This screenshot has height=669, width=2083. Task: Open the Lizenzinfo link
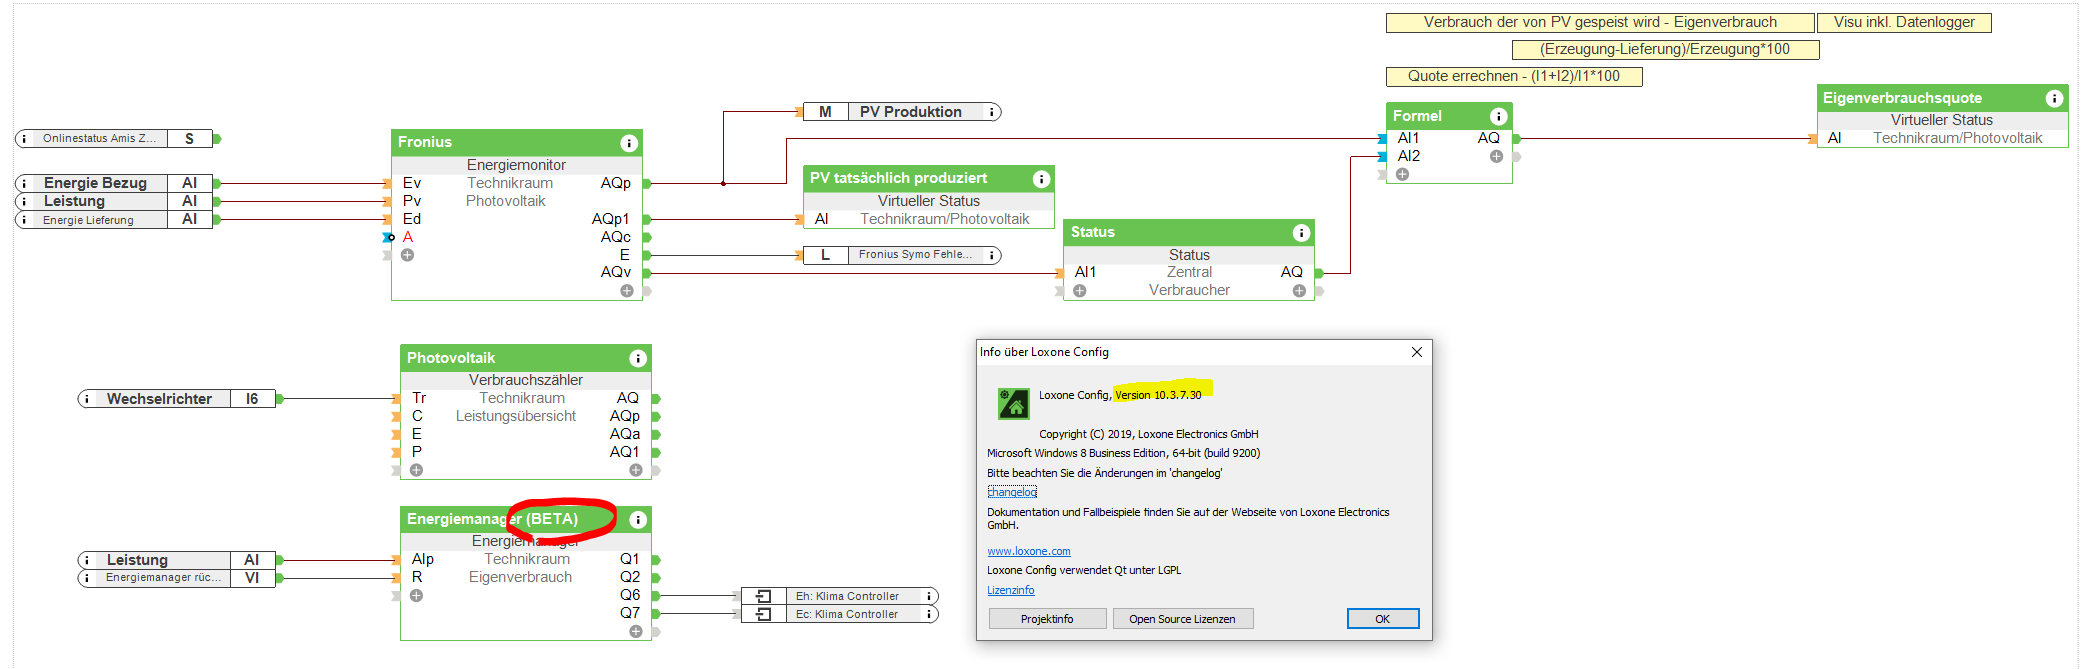[x=1011, y=590]
